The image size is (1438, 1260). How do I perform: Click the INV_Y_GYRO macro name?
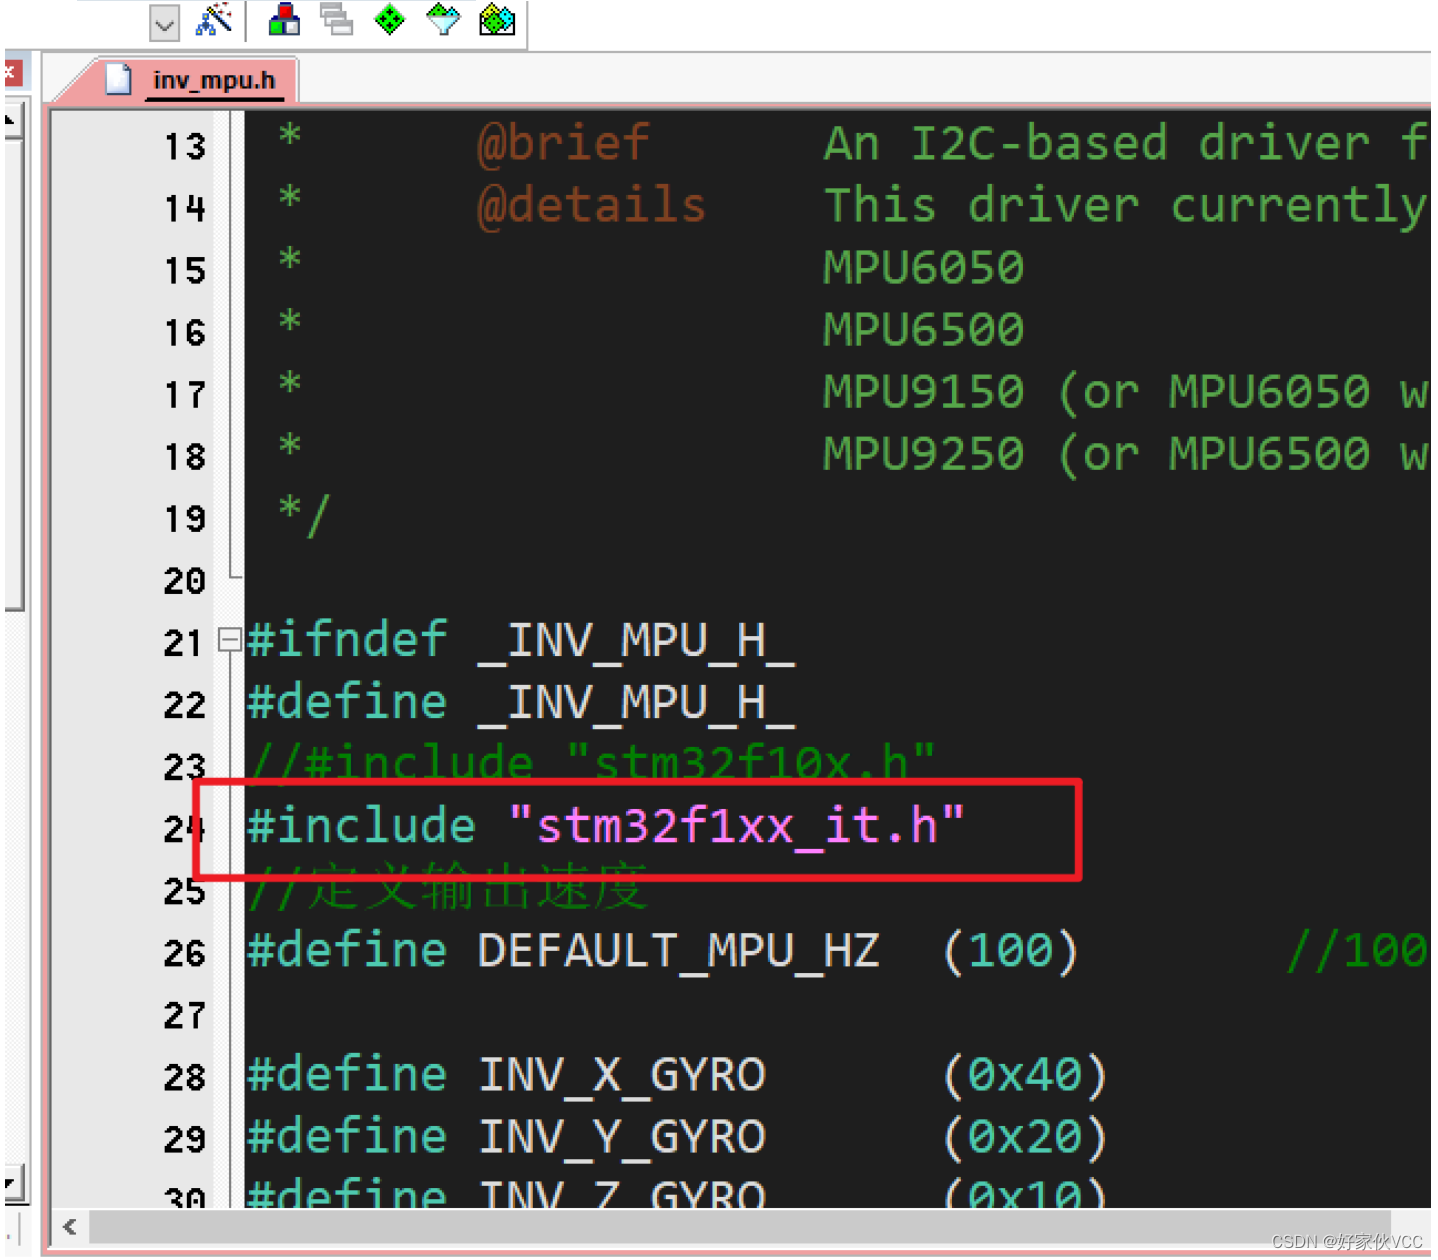[x=622, y=1137]
